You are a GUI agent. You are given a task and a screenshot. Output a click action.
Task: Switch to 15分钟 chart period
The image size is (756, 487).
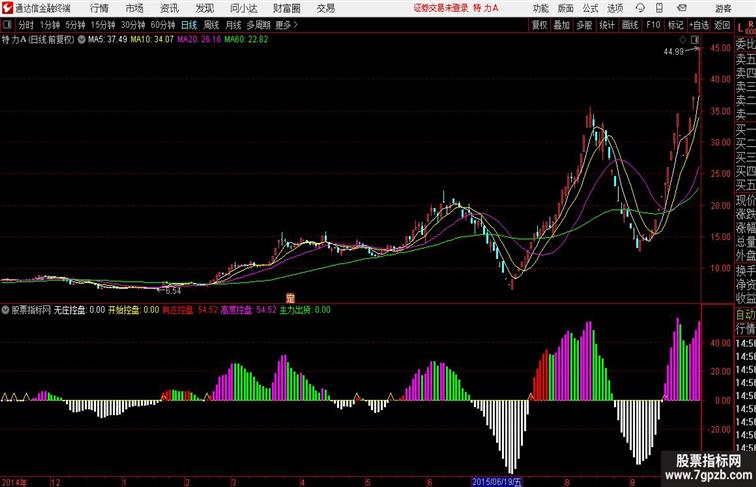pos(103,25)
